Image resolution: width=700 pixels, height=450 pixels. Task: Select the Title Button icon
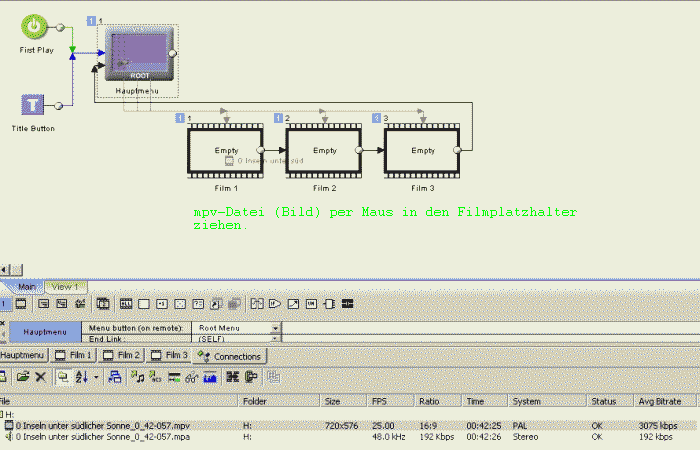(33, 105)
